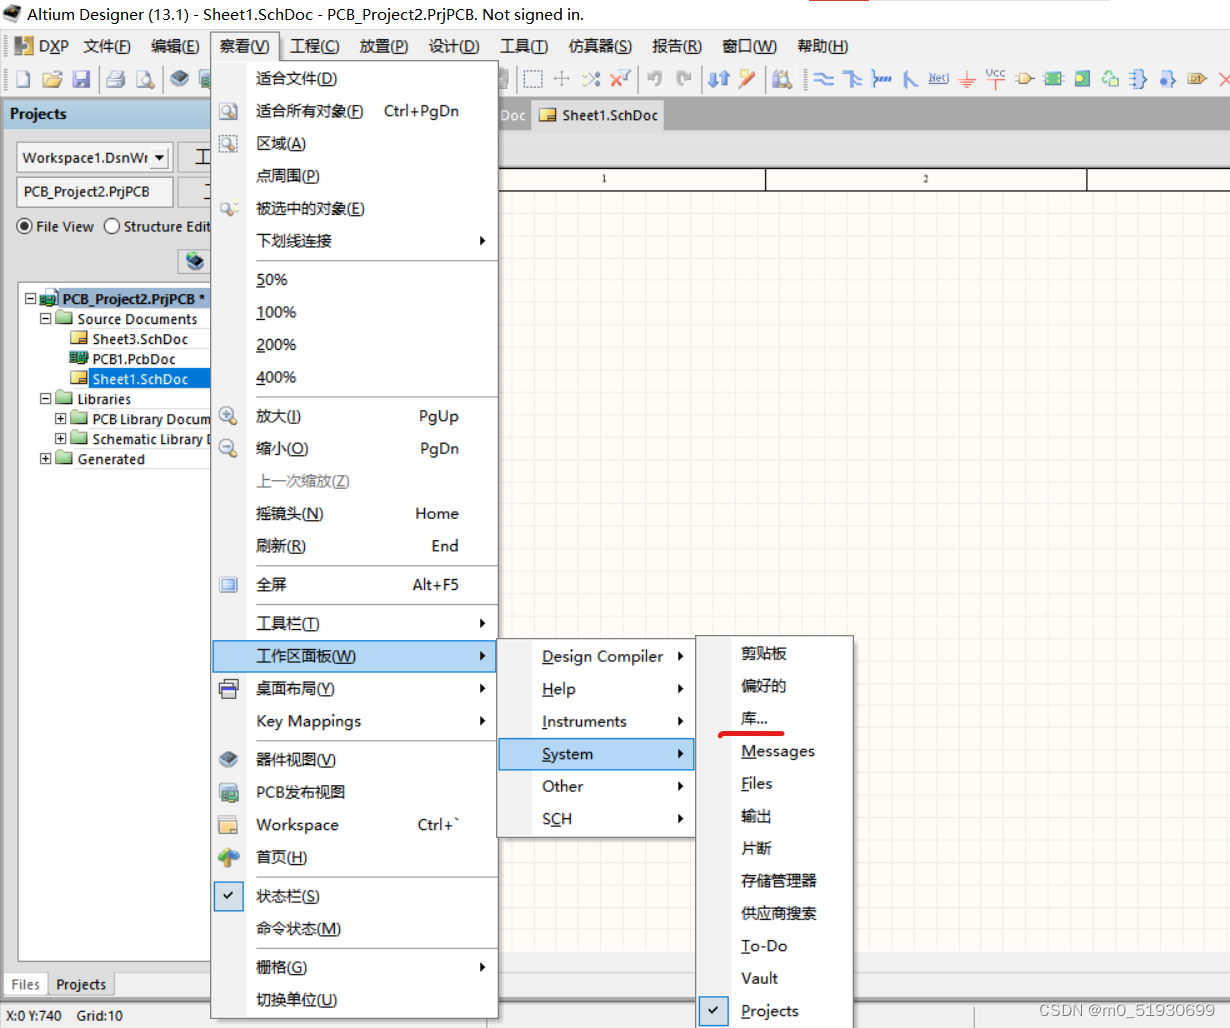The height and width of the screenshot is (1028, 1230).
Task: Select 缩小(O) zoom out entry
Action: 355,449
